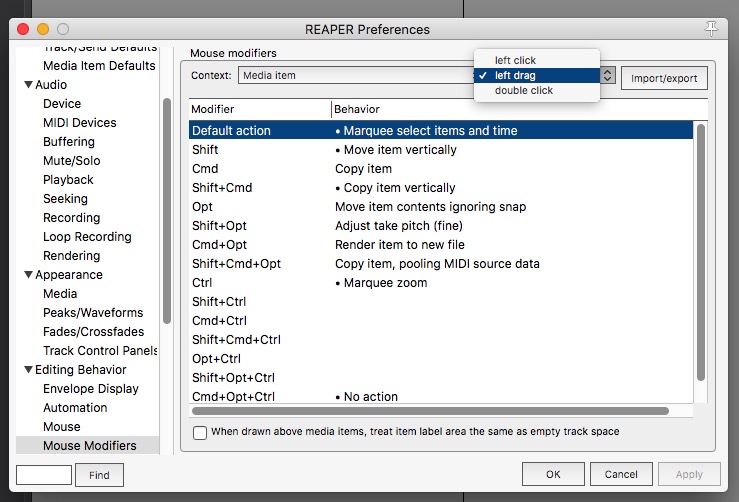Select the Shift+Opt Adjust take pitch row
This screenshot has height=502, width=739.
click(x=441, y=226)
